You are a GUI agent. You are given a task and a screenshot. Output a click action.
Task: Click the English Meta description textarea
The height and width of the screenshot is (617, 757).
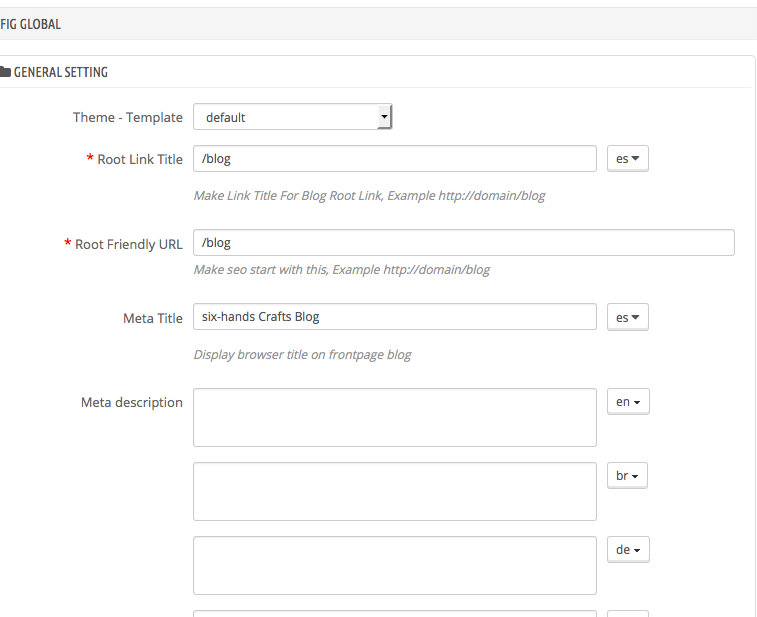(395, 418)
